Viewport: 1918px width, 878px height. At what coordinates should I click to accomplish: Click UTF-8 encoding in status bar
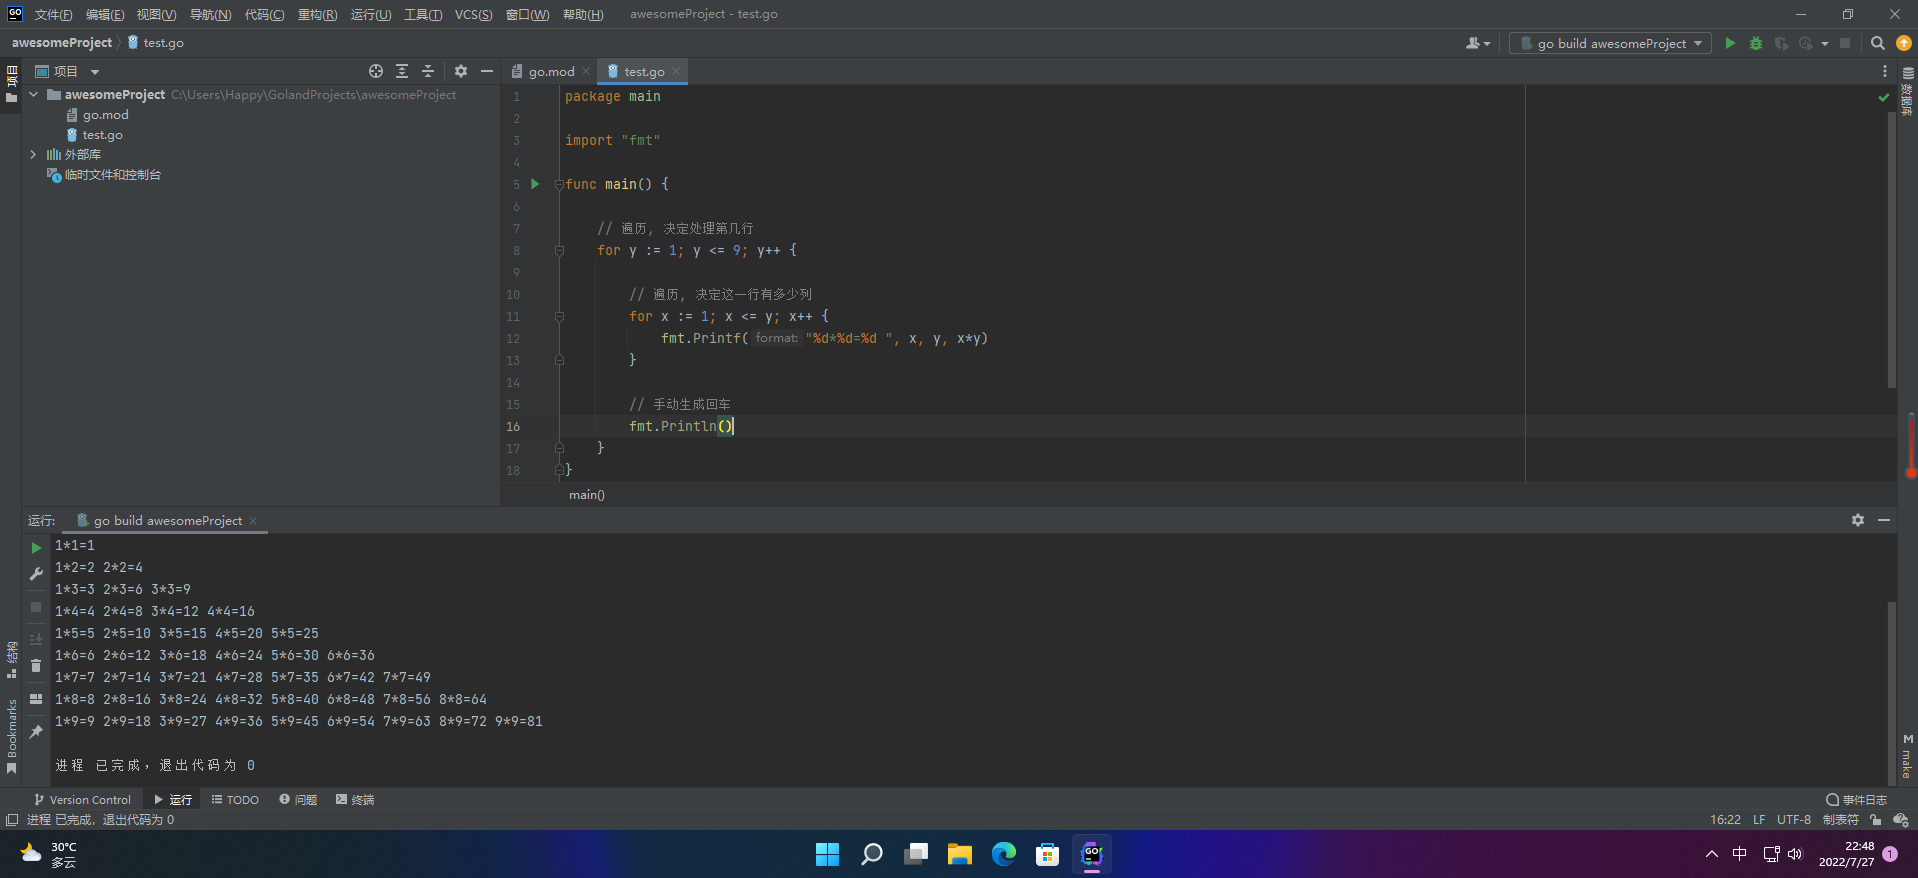[1793, 820]
